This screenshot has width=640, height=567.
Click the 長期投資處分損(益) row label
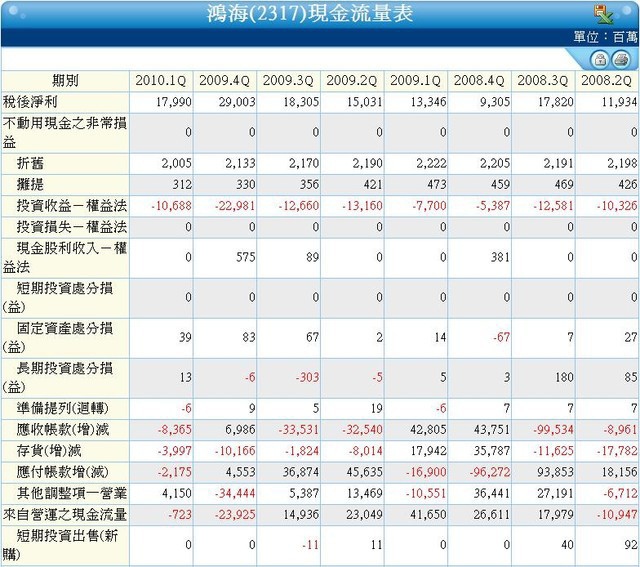58,378
